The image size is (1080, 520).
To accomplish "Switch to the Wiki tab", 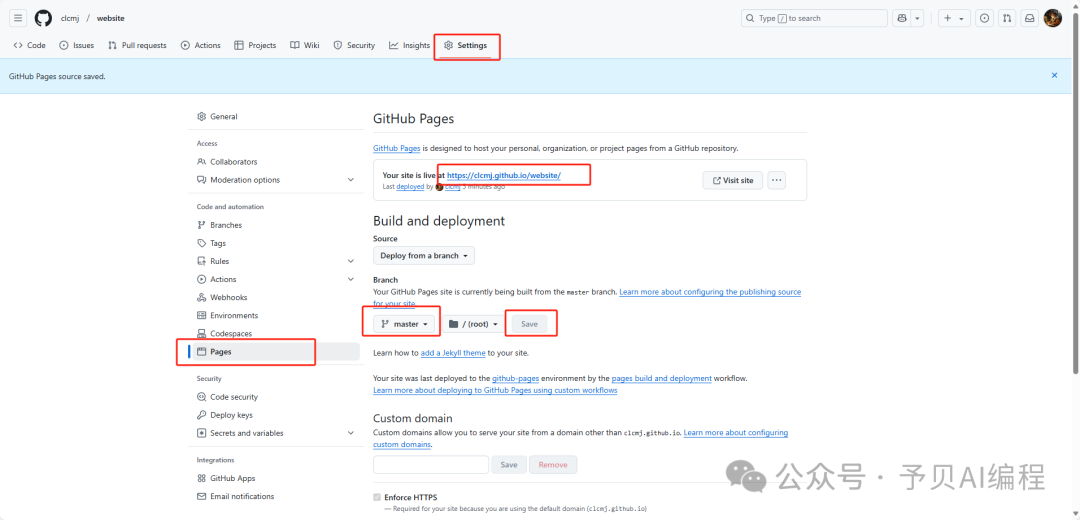I will [x=304, y=45].
